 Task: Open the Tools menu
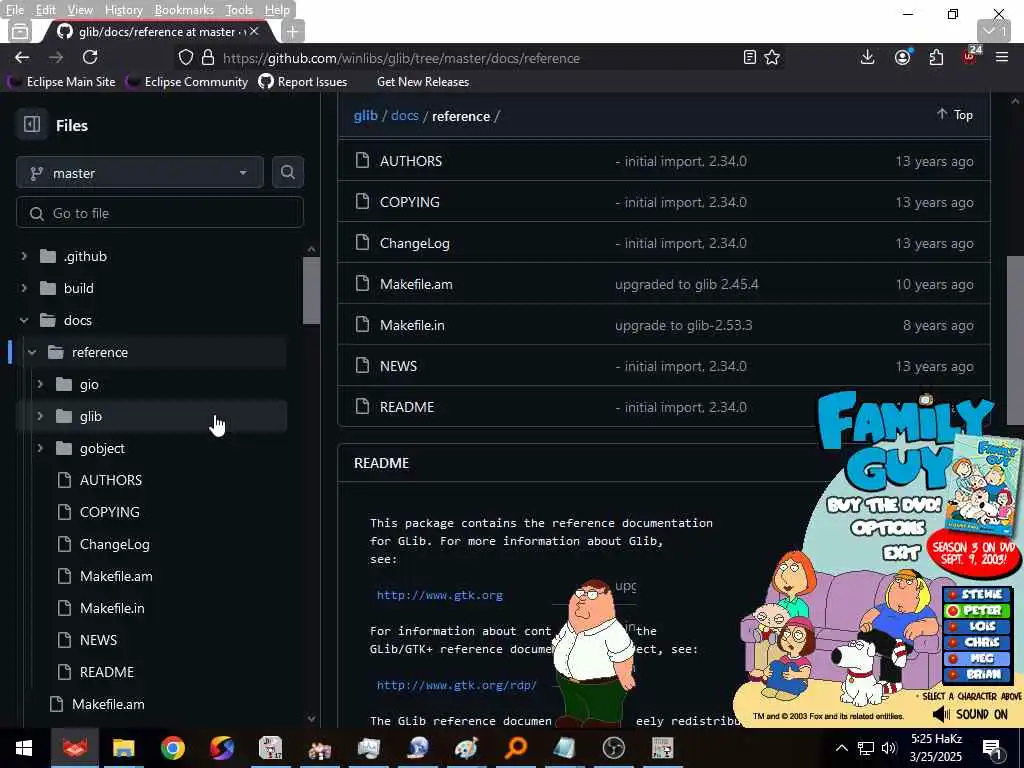239,10
